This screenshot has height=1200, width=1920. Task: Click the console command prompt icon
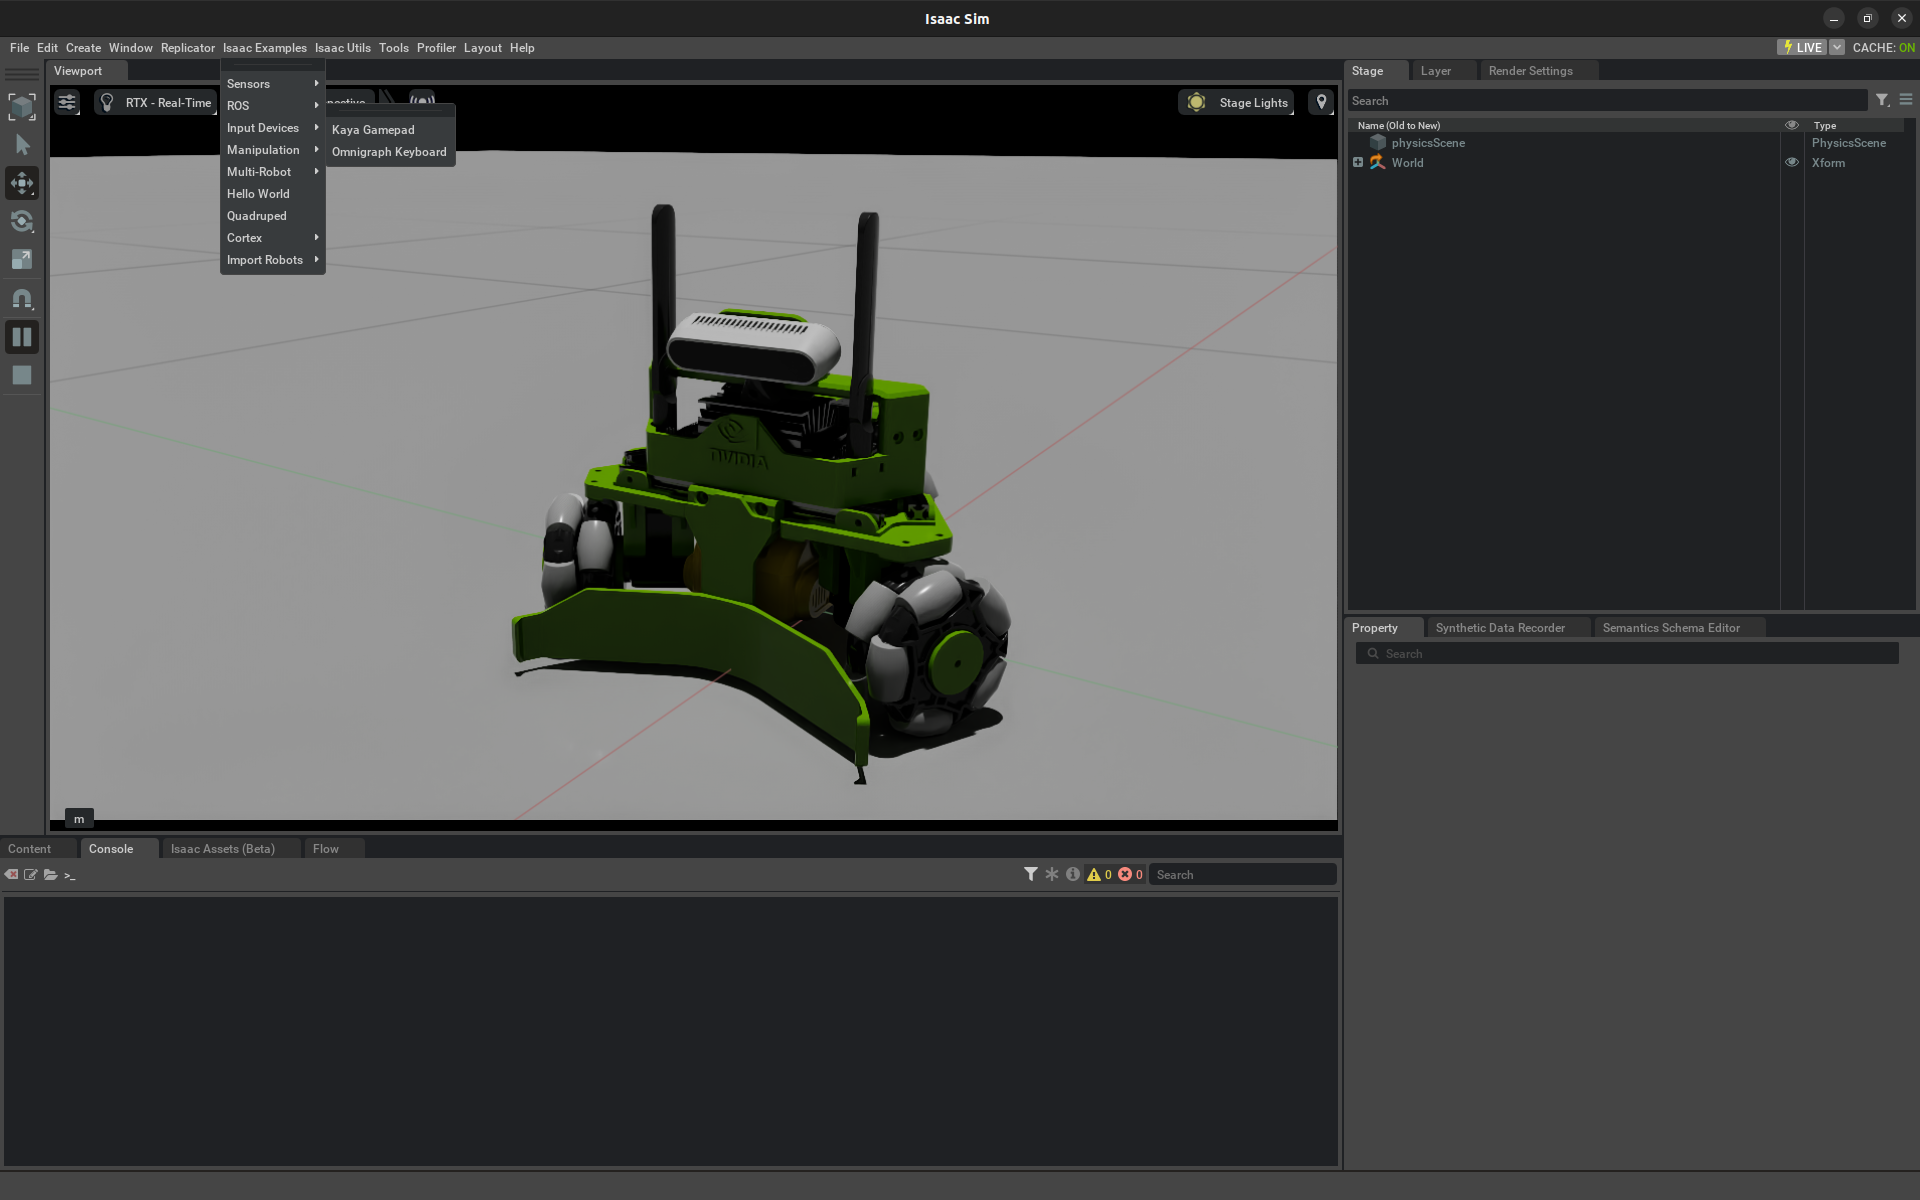(x=70, y=875)
